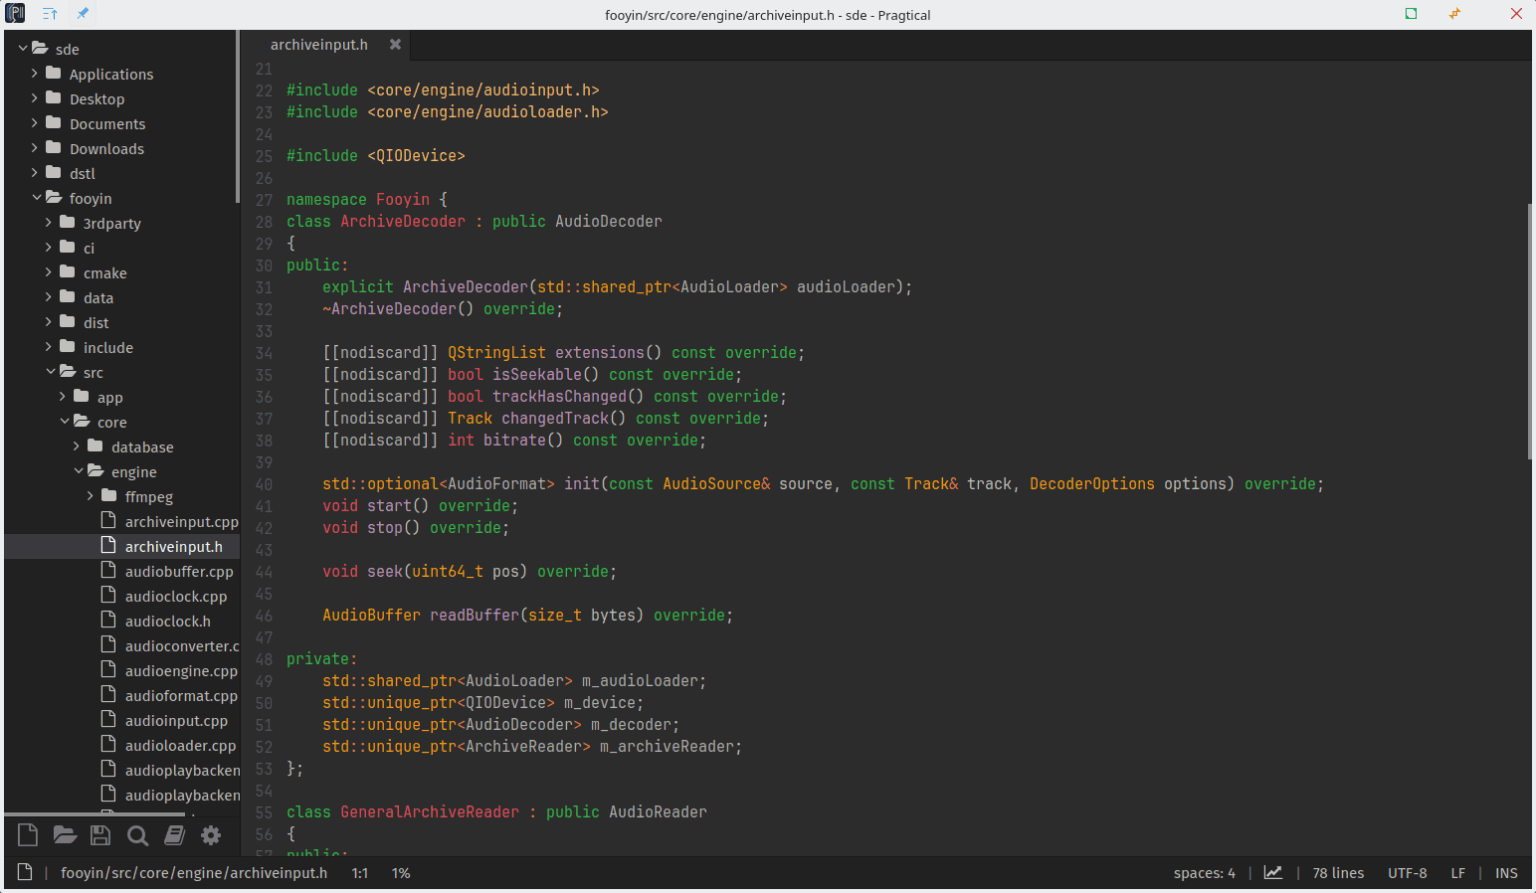Toggle the pin icon in the title bar
The height and width of the screenshot is (893, 1536).
(83, 14)
